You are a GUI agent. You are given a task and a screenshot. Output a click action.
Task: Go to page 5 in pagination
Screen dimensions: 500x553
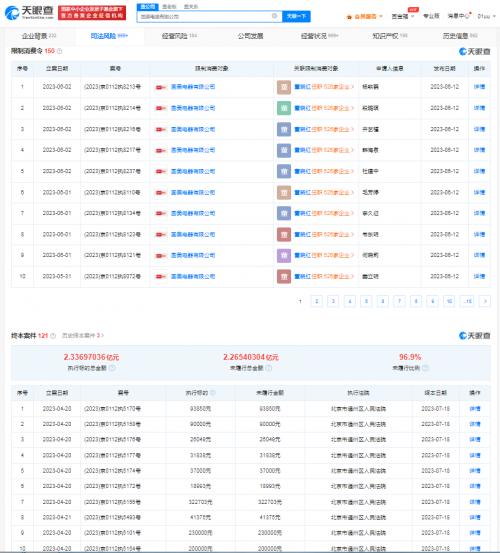tap(366, 301)
